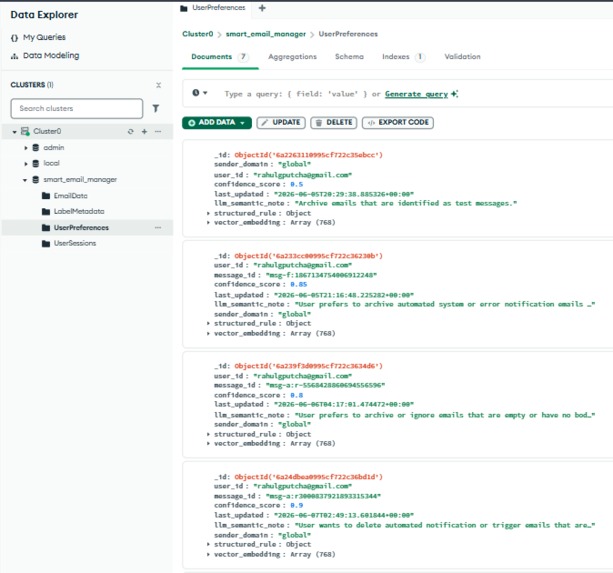The image size is (613, 573).
Task: Expand structured_rule in 0.85 confidence document
Action: (x=208, y=323)
